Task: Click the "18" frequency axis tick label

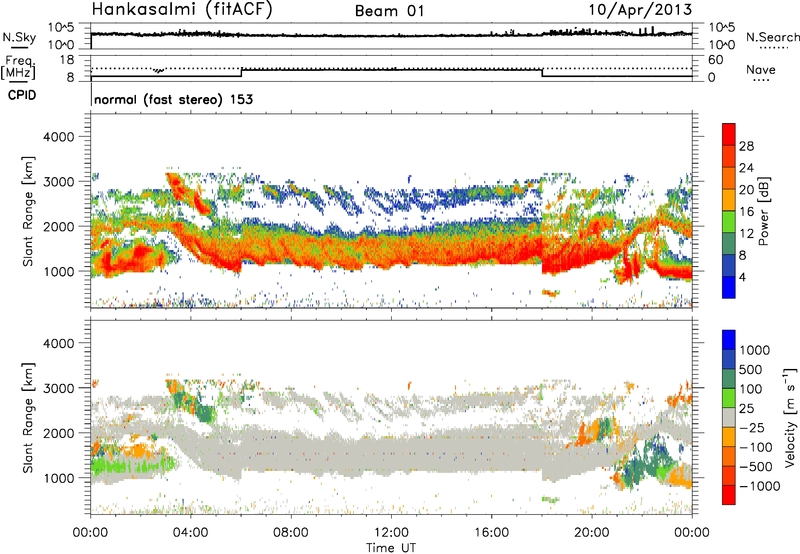Action: point(67,60)
